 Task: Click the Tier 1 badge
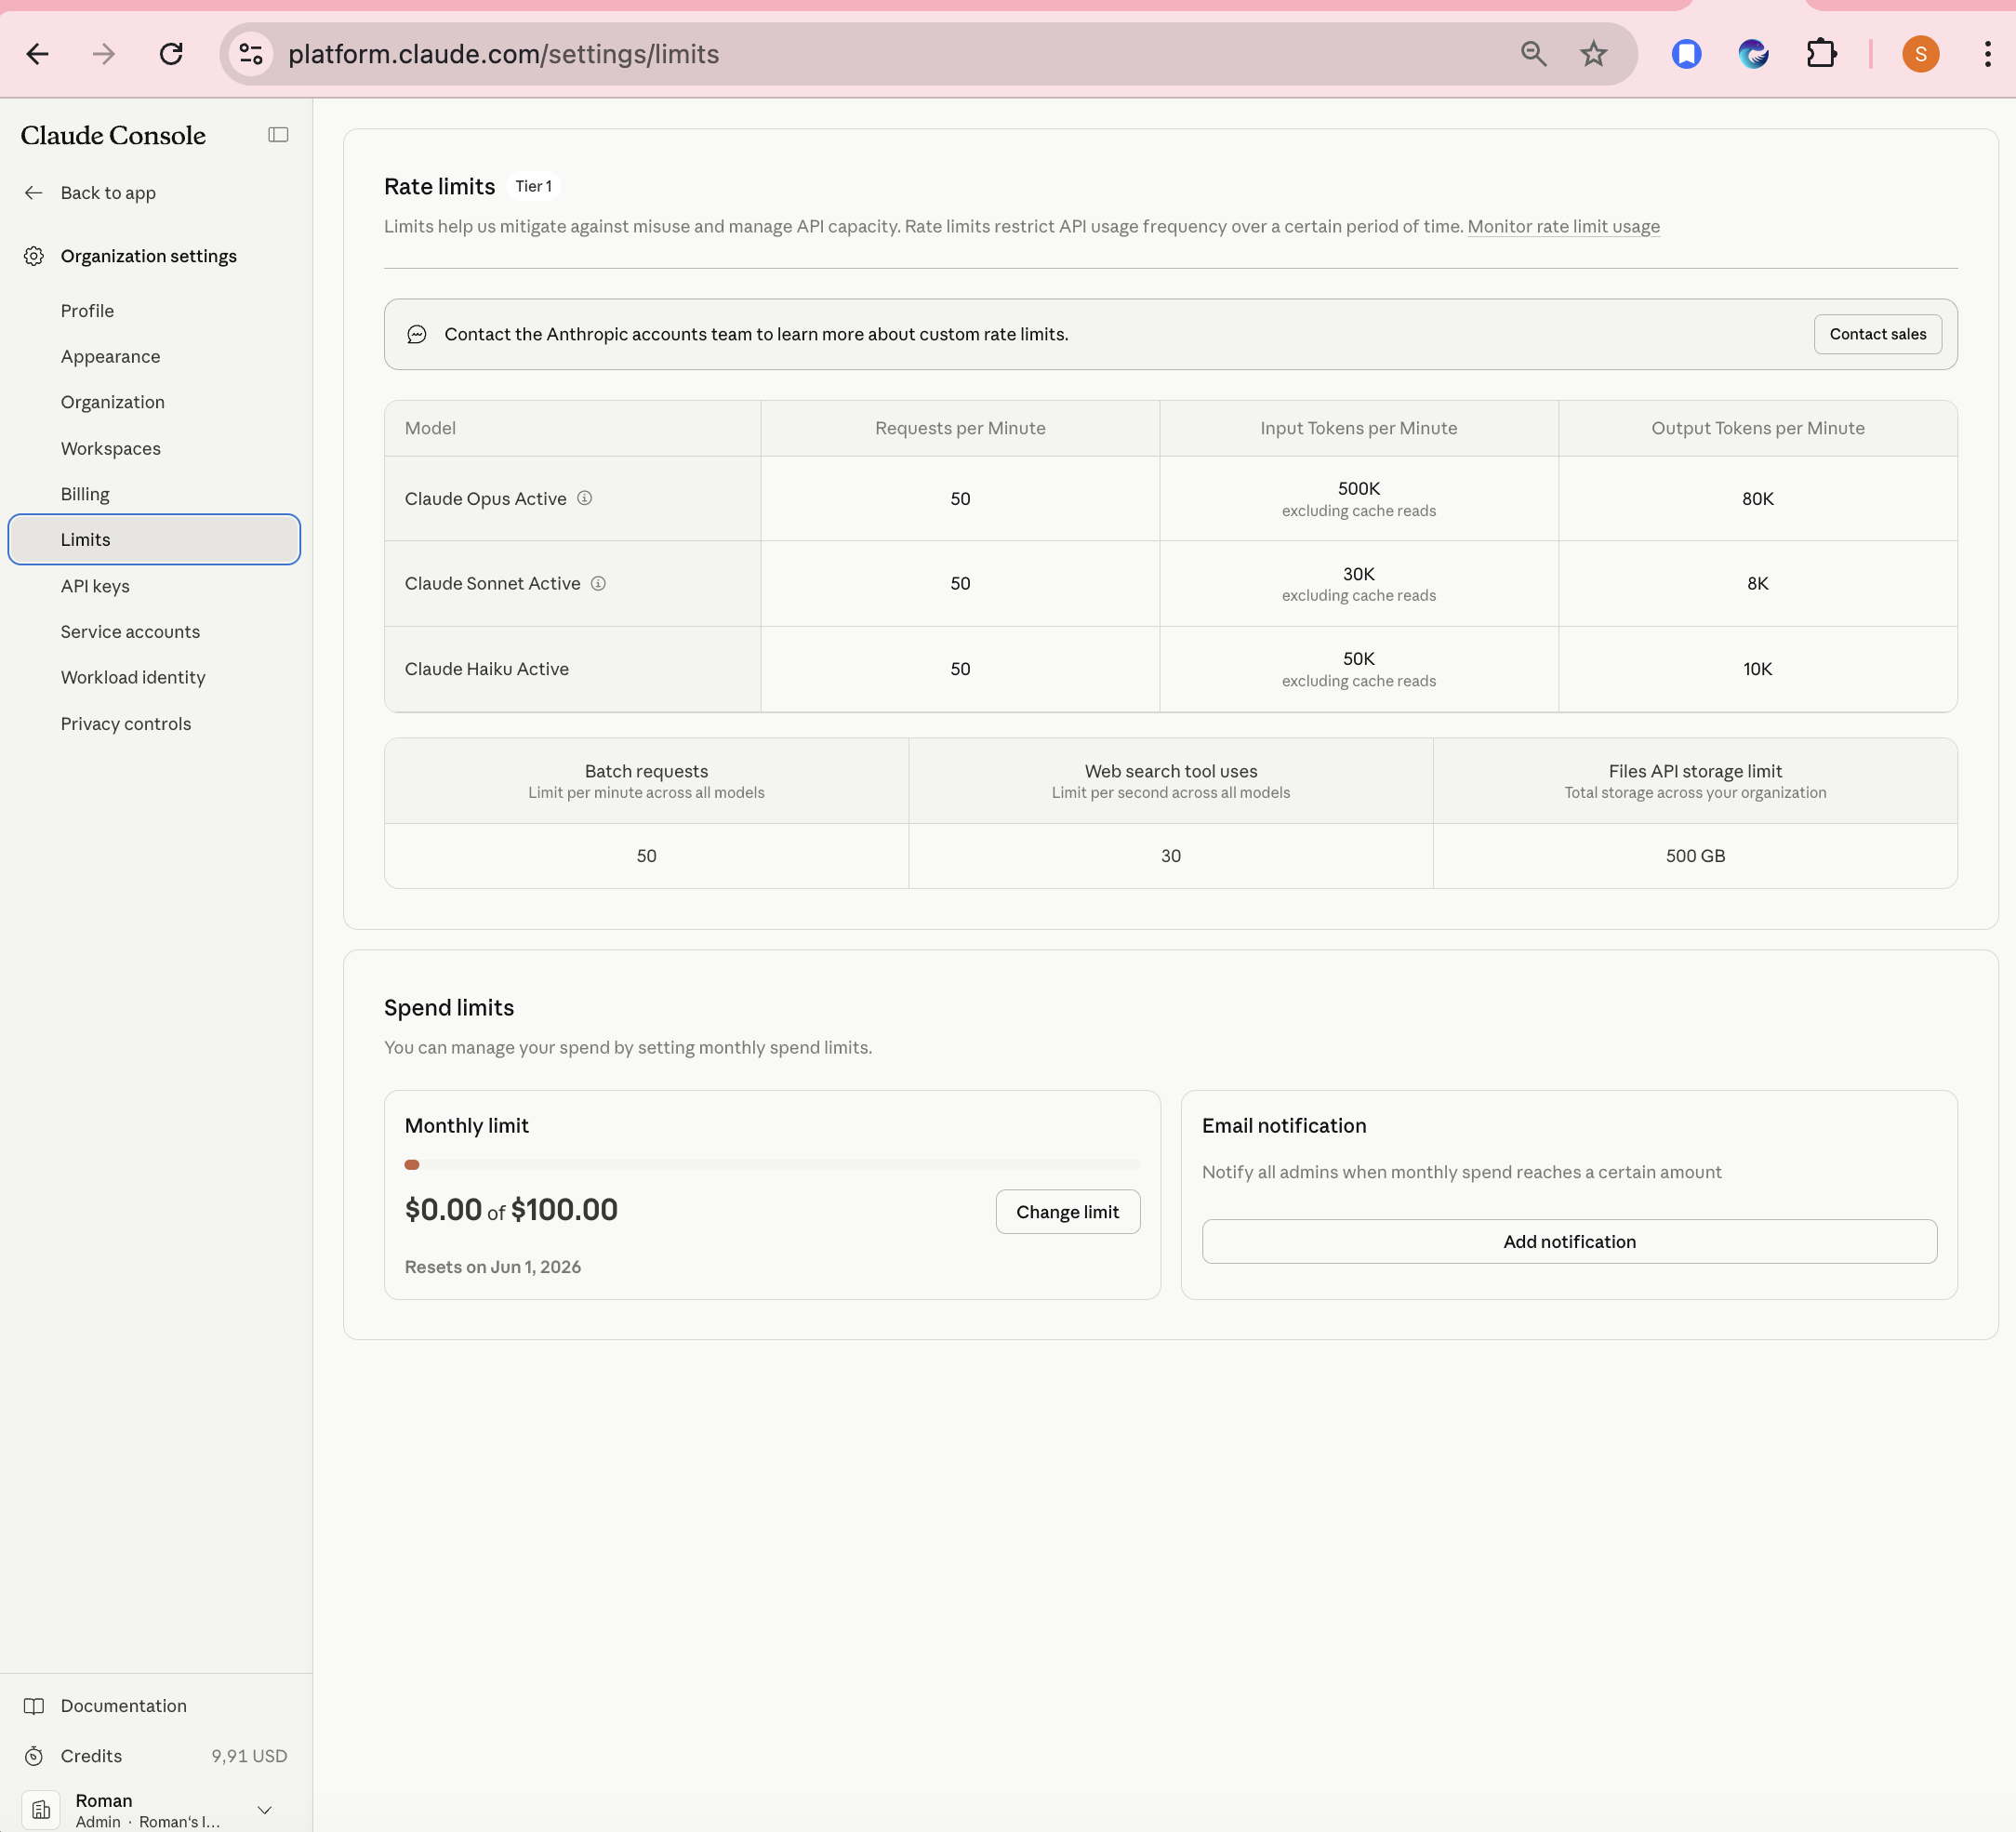coord(533,187)
